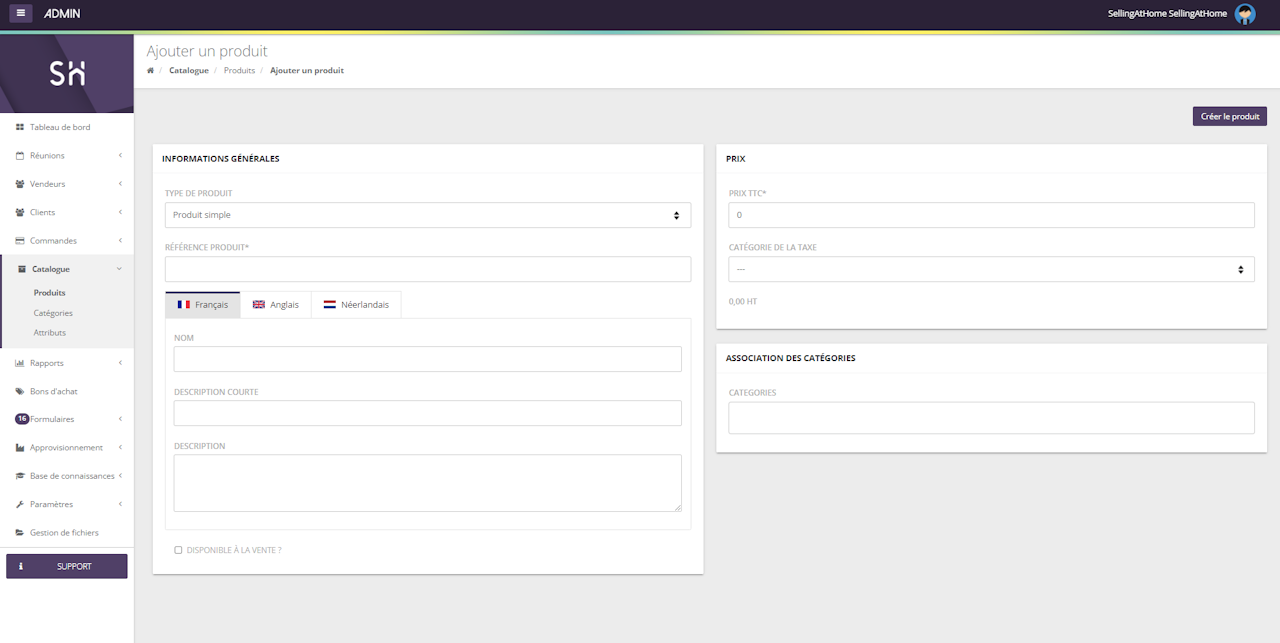The height and width of the screenshot is (643, 1280).
Task: Enable the Disponible à la vente checkbox
Action: (x=179, y=550)
